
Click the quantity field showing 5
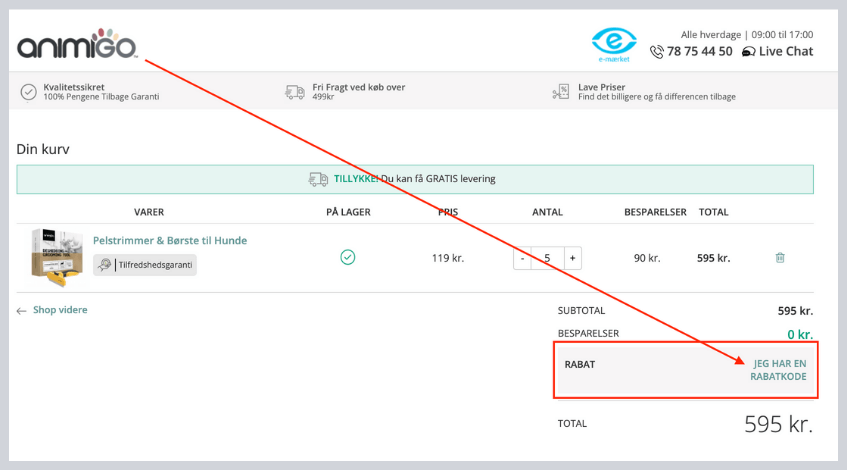click(547, 258)
